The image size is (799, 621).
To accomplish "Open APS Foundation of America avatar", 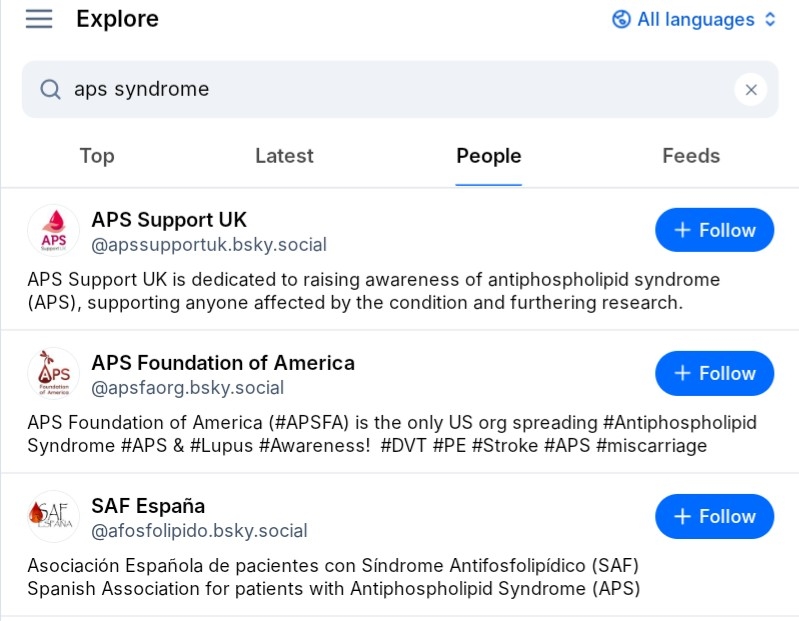I will [53, 373].
